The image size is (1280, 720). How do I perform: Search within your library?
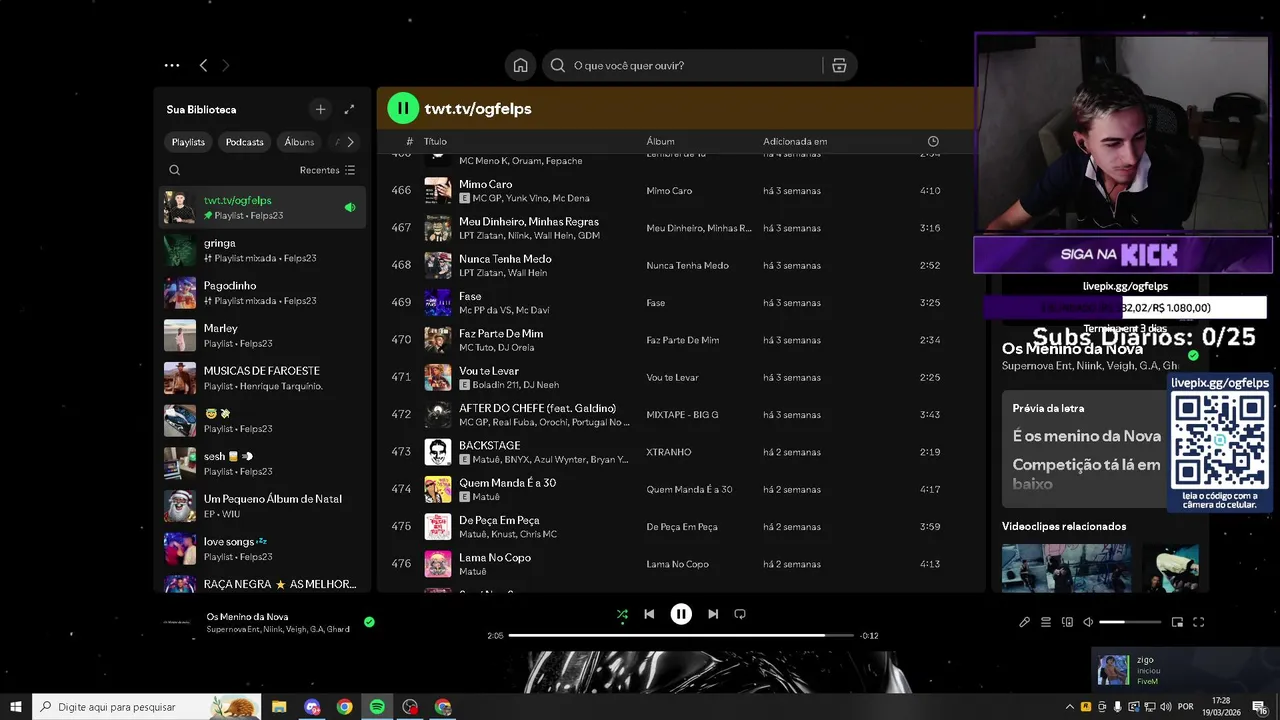click(x=174, y=170)
